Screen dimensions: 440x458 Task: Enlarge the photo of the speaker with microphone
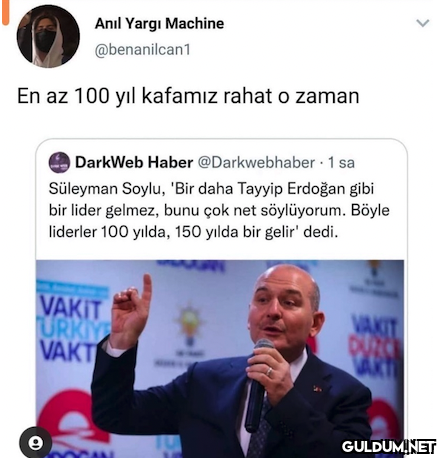click(x=220, y=359)
